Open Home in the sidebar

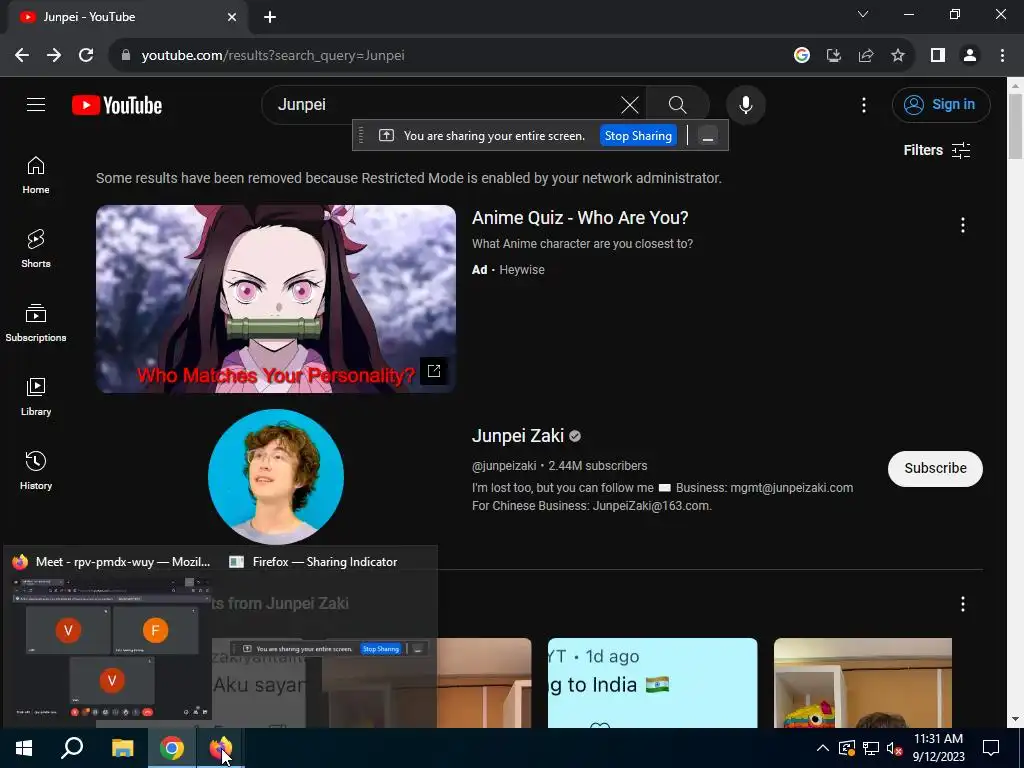[x=36, y=175]
